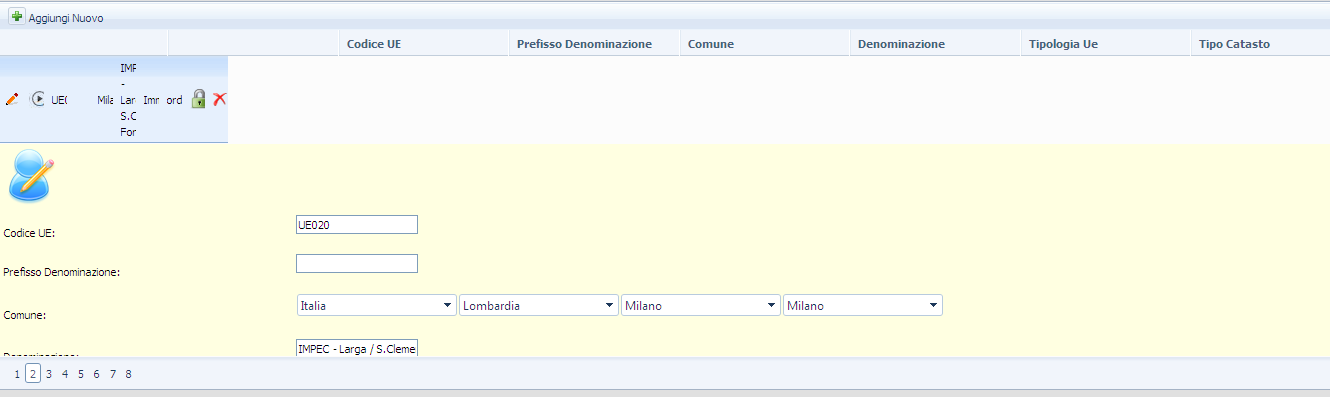Image resolution: width=1330 pixels, height=397 pixels.
Task: Click the truncated UE code cell in row
Action: coord(59,100)
